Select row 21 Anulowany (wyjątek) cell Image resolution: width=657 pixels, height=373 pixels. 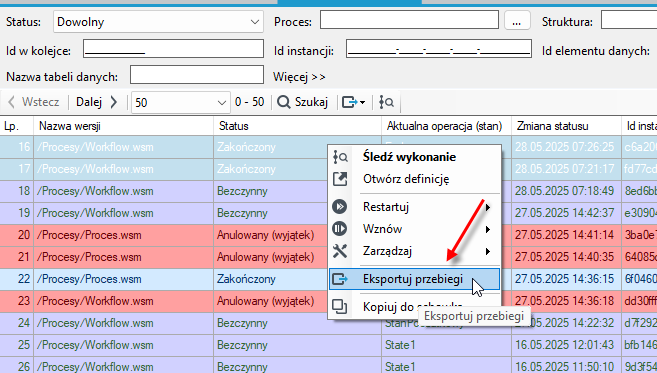[266, 257]
